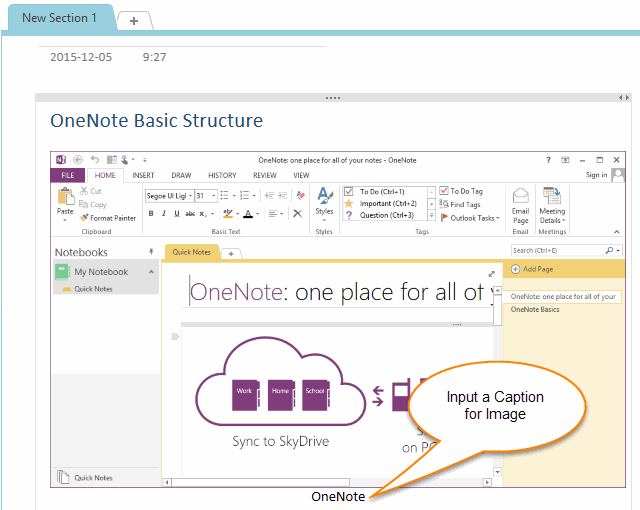Click the Add Page button
Image resolution: width=640 pixels, height=510 pixels.
coord(533,269)
